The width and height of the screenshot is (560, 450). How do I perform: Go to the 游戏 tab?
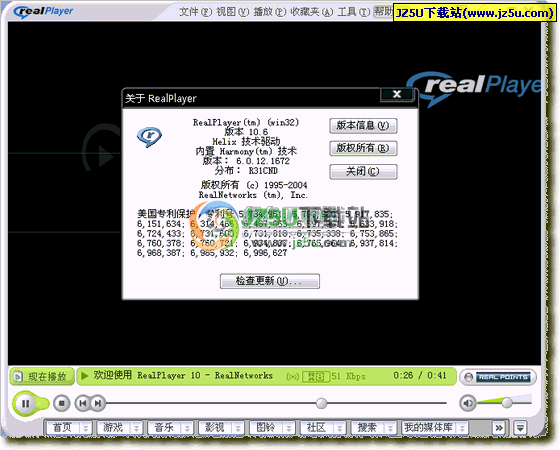pyautogui.click(x=113, y=427)
